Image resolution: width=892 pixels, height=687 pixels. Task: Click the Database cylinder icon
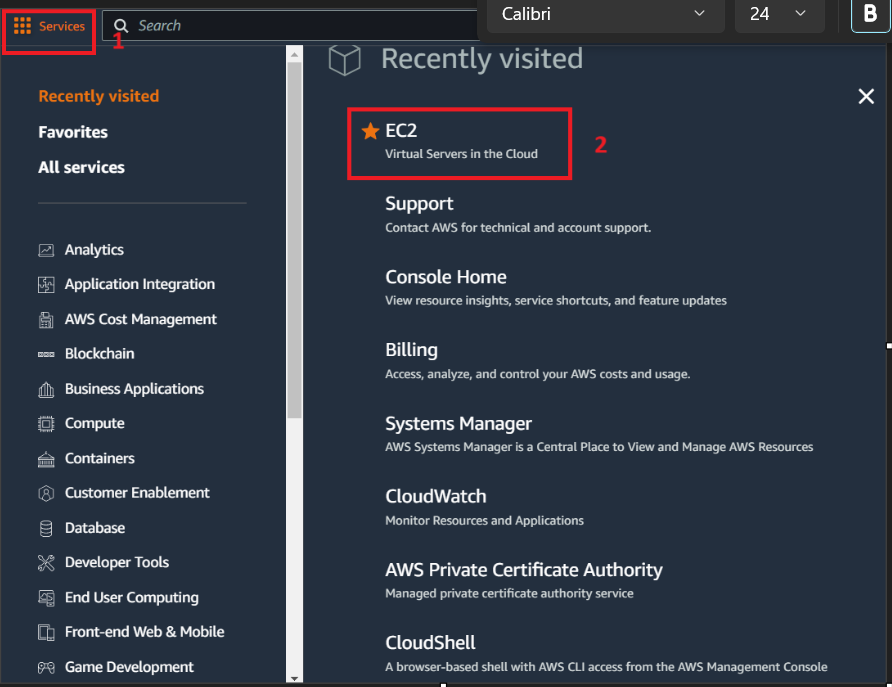pos(46,528)
